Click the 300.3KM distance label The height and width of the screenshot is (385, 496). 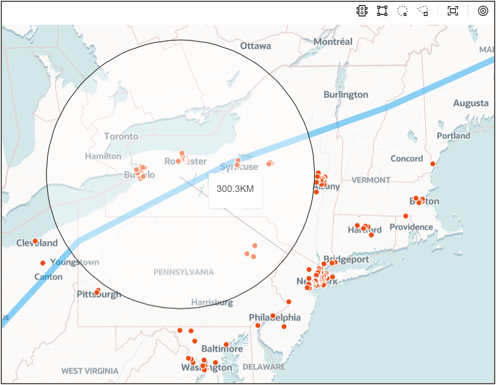pyautogui.click(x=235, y=189)
